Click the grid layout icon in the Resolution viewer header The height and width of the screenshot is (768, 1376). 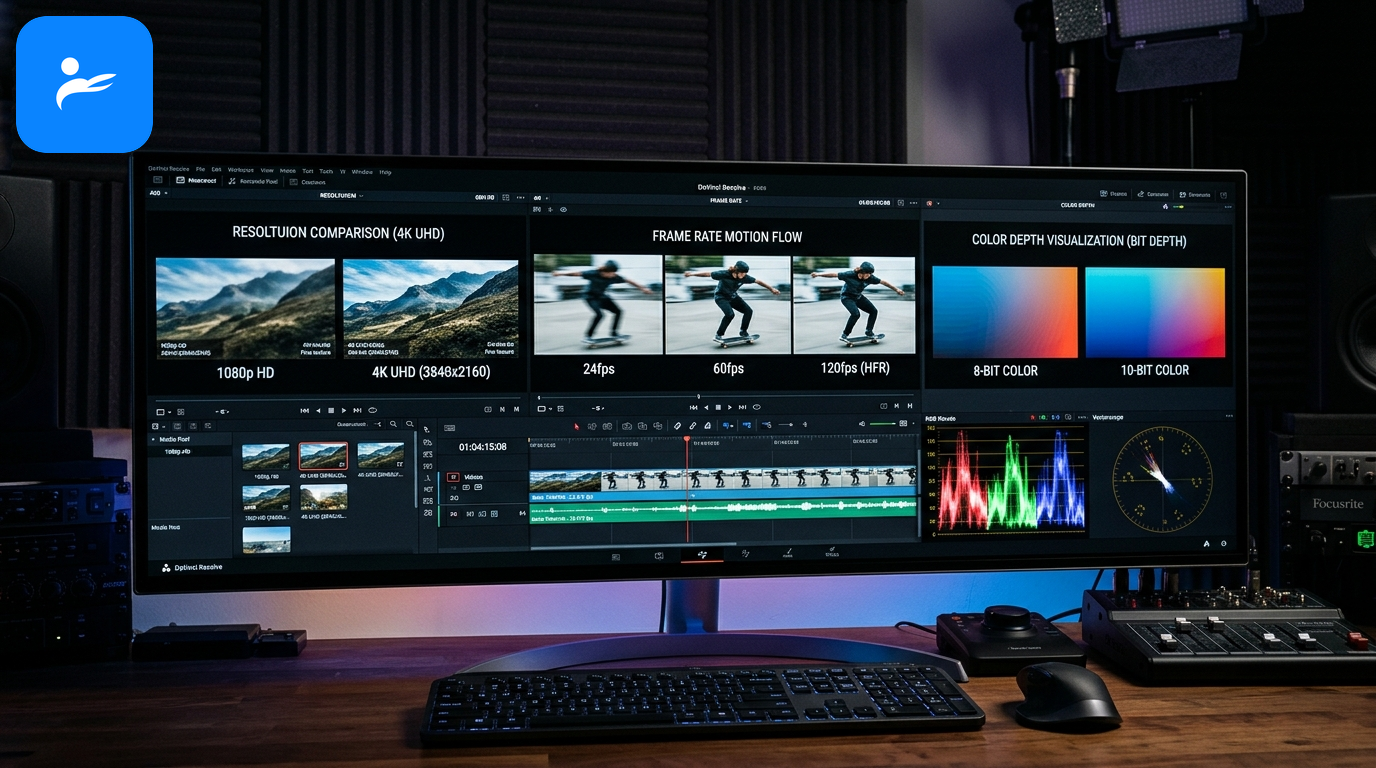point(506,198)
